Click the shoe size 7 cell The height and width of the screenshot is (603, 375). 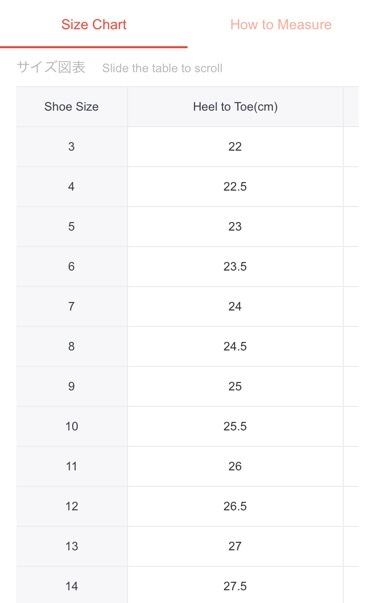point(72,306)
